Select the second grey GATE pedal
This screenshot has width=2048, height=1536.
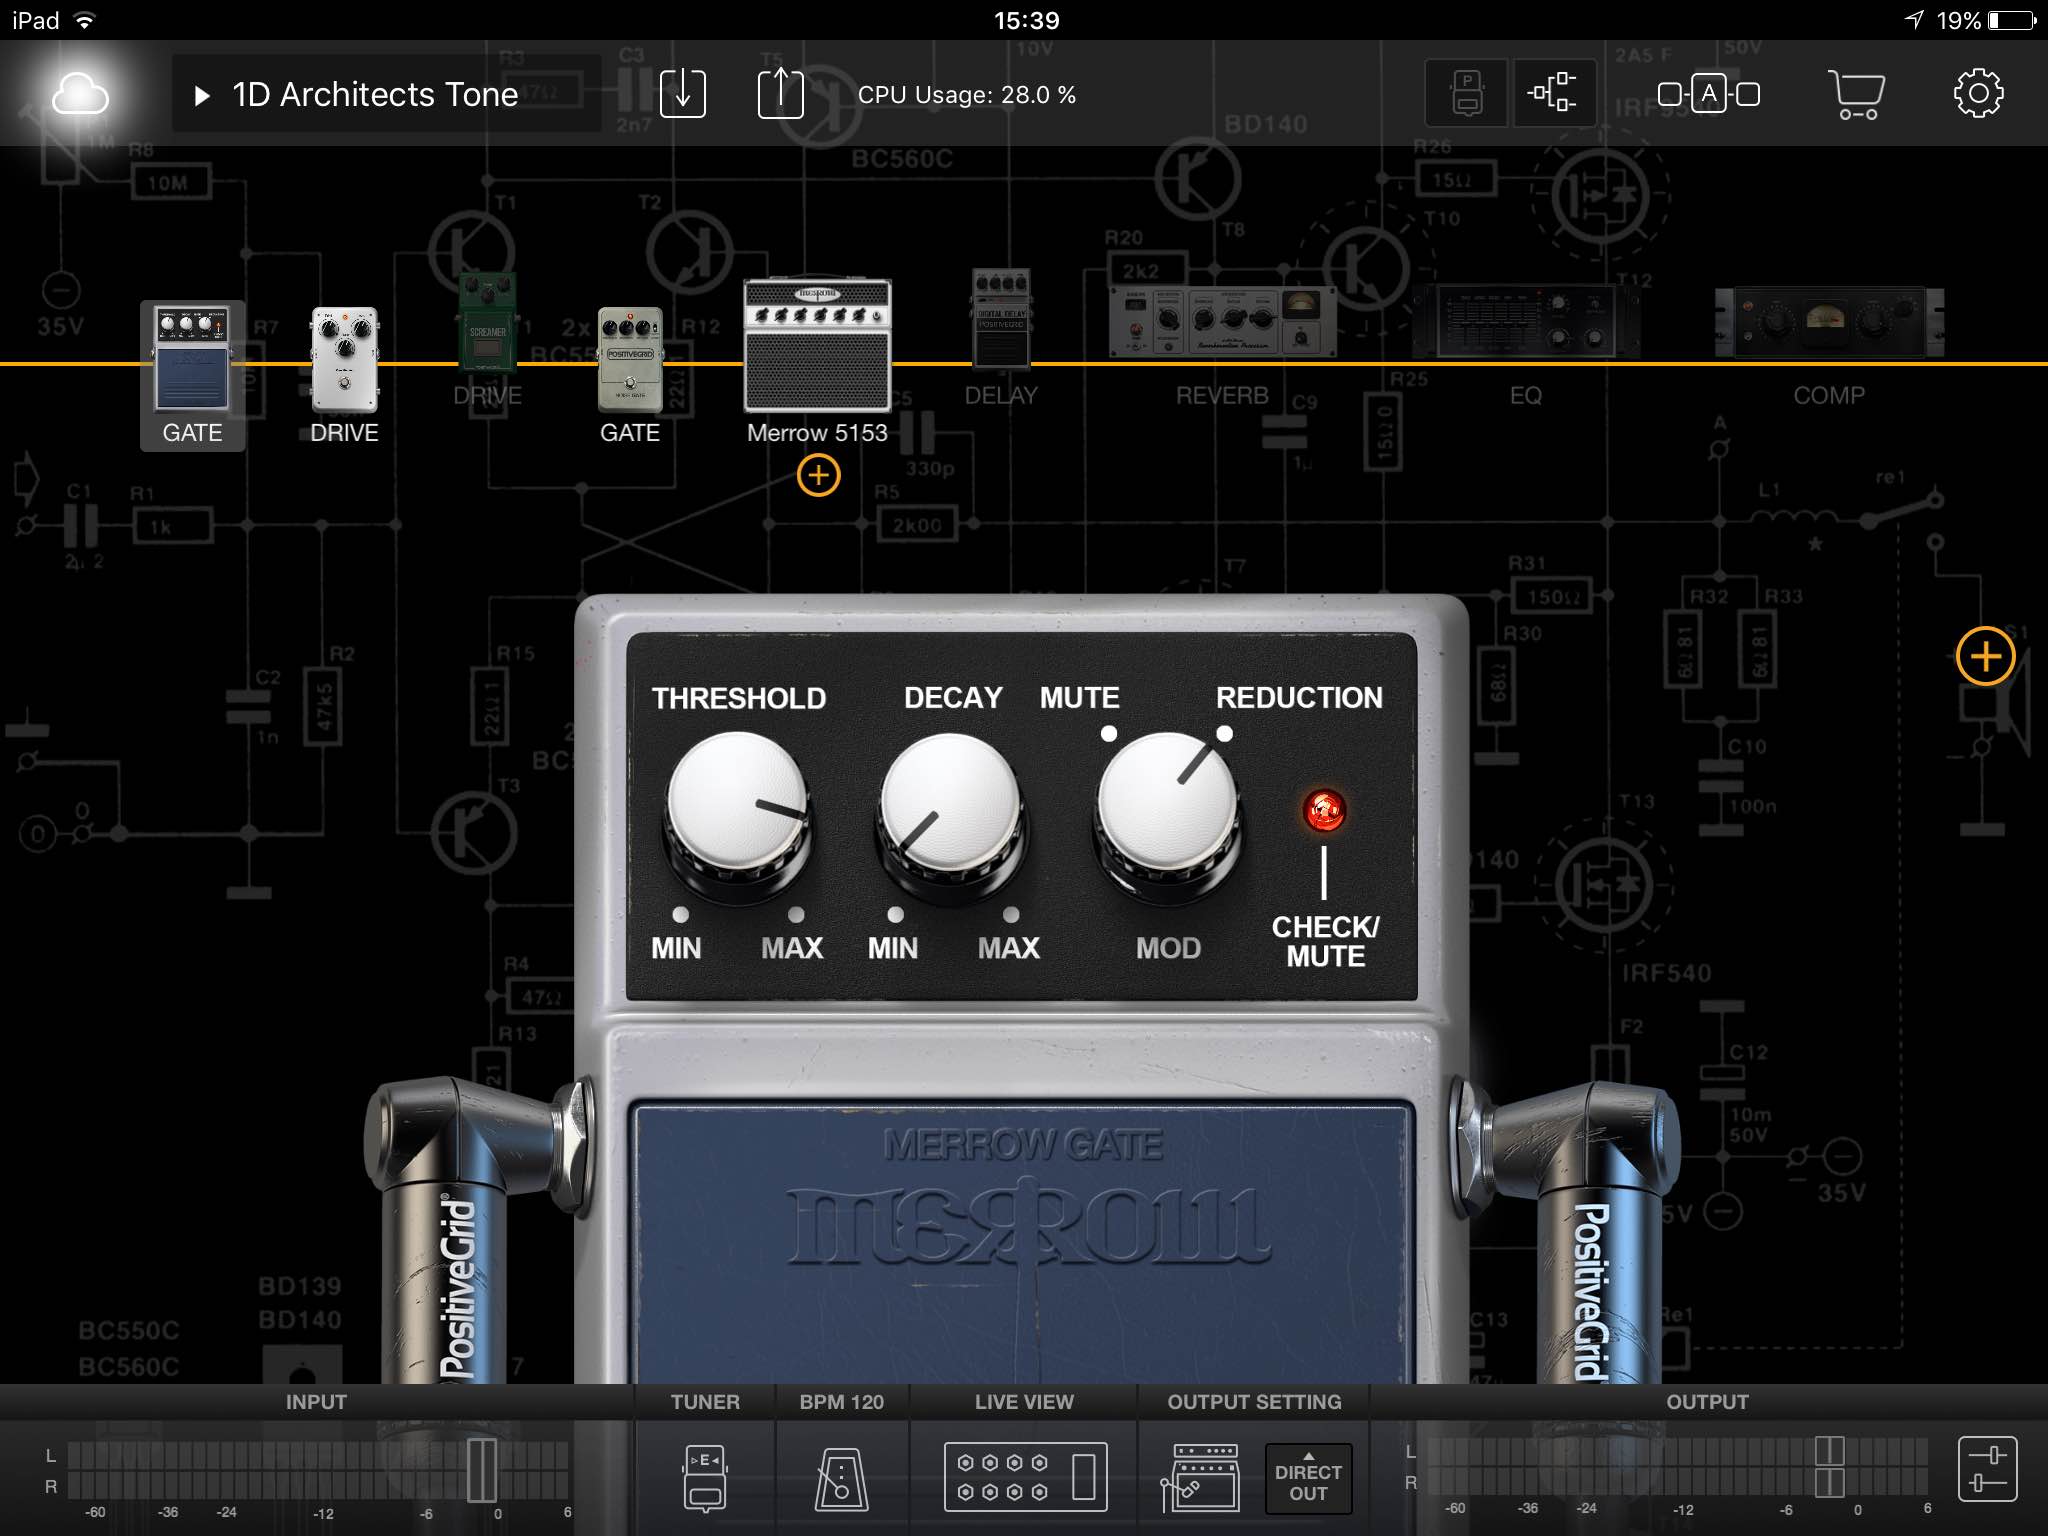coord(630,360)
